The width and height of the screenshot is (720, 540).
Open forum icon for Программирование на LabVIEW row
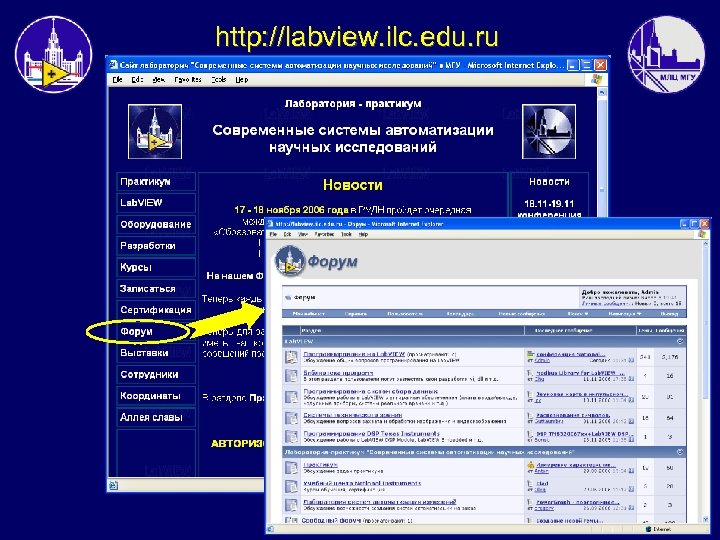(291, 357)
